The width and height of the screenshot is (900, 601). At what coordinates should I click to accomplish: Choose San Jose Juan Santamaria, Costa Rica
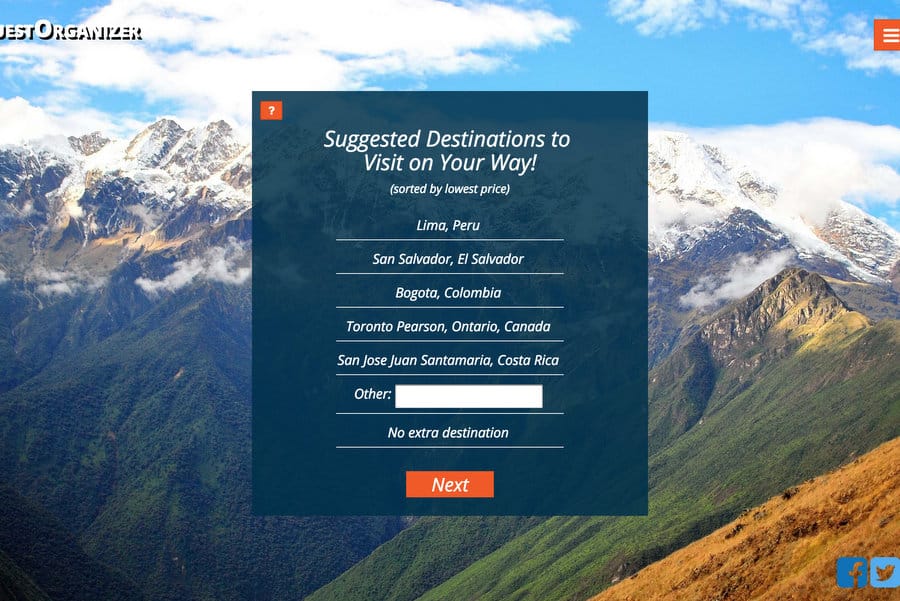point(448,360)
